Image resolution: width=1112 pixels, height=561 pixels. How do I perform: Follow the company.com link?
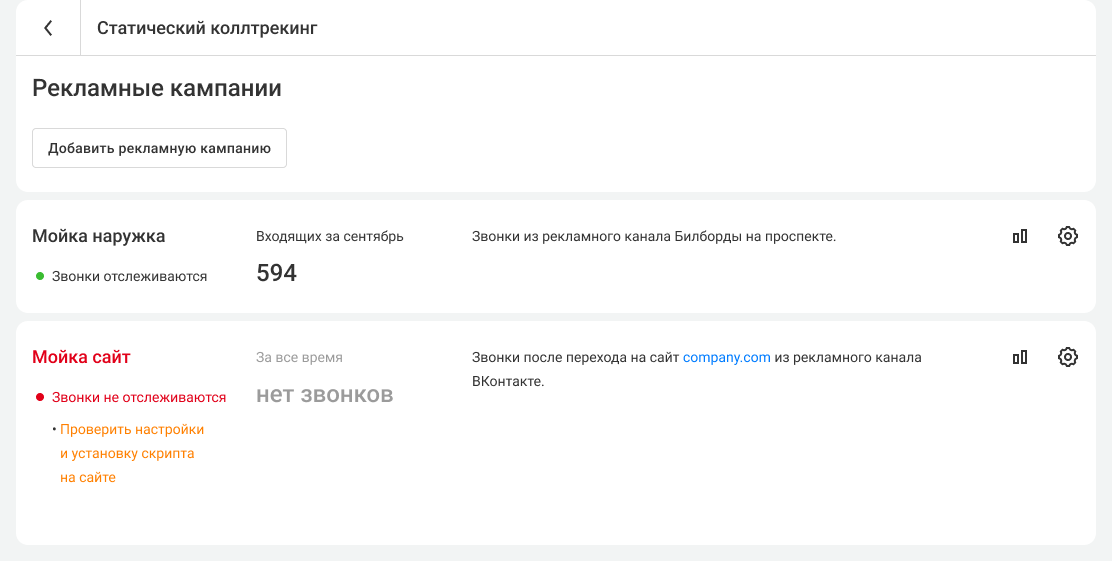726,357
